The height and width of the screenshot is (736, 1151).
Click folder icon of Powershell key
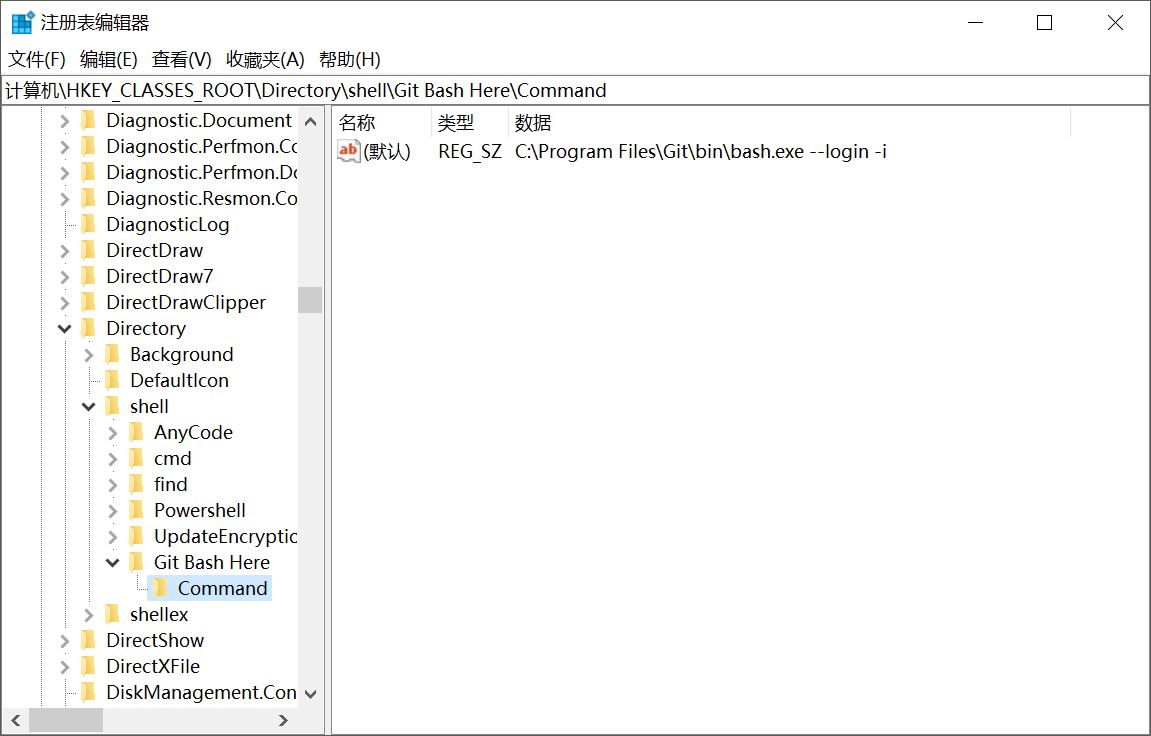[x=137, y=510]
